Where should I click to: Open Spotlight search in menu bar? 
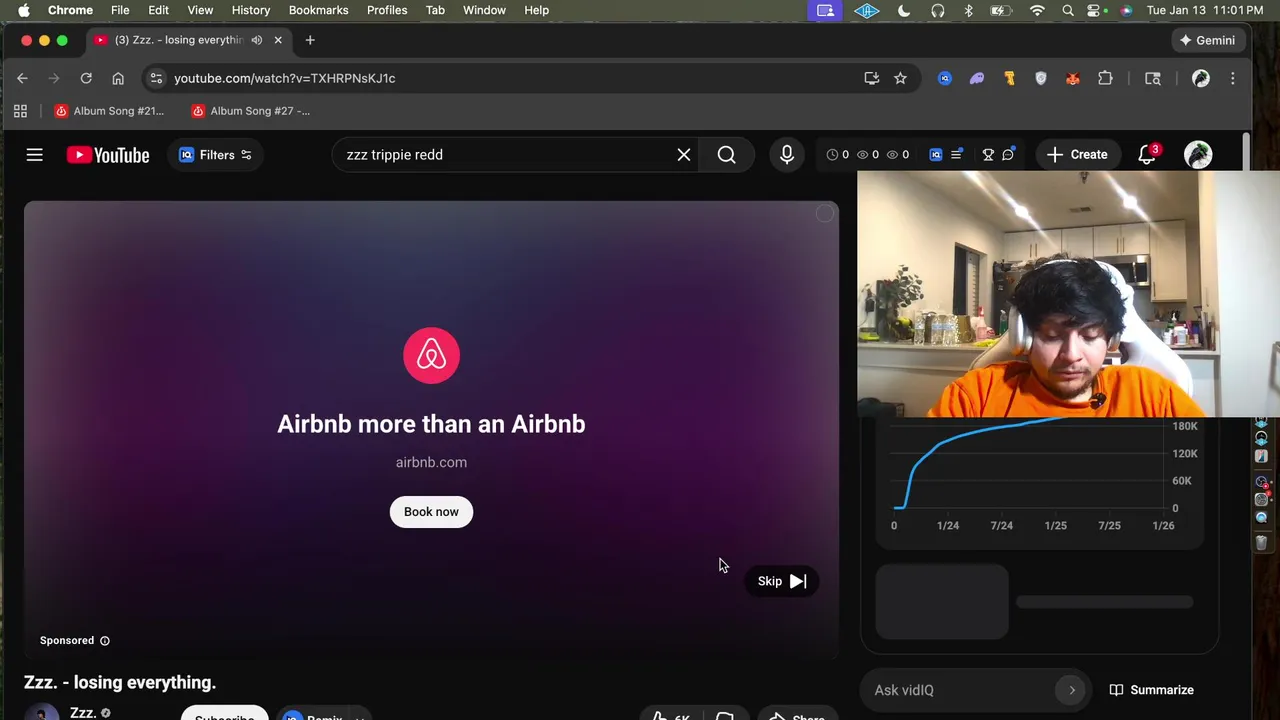(1068, 10)
